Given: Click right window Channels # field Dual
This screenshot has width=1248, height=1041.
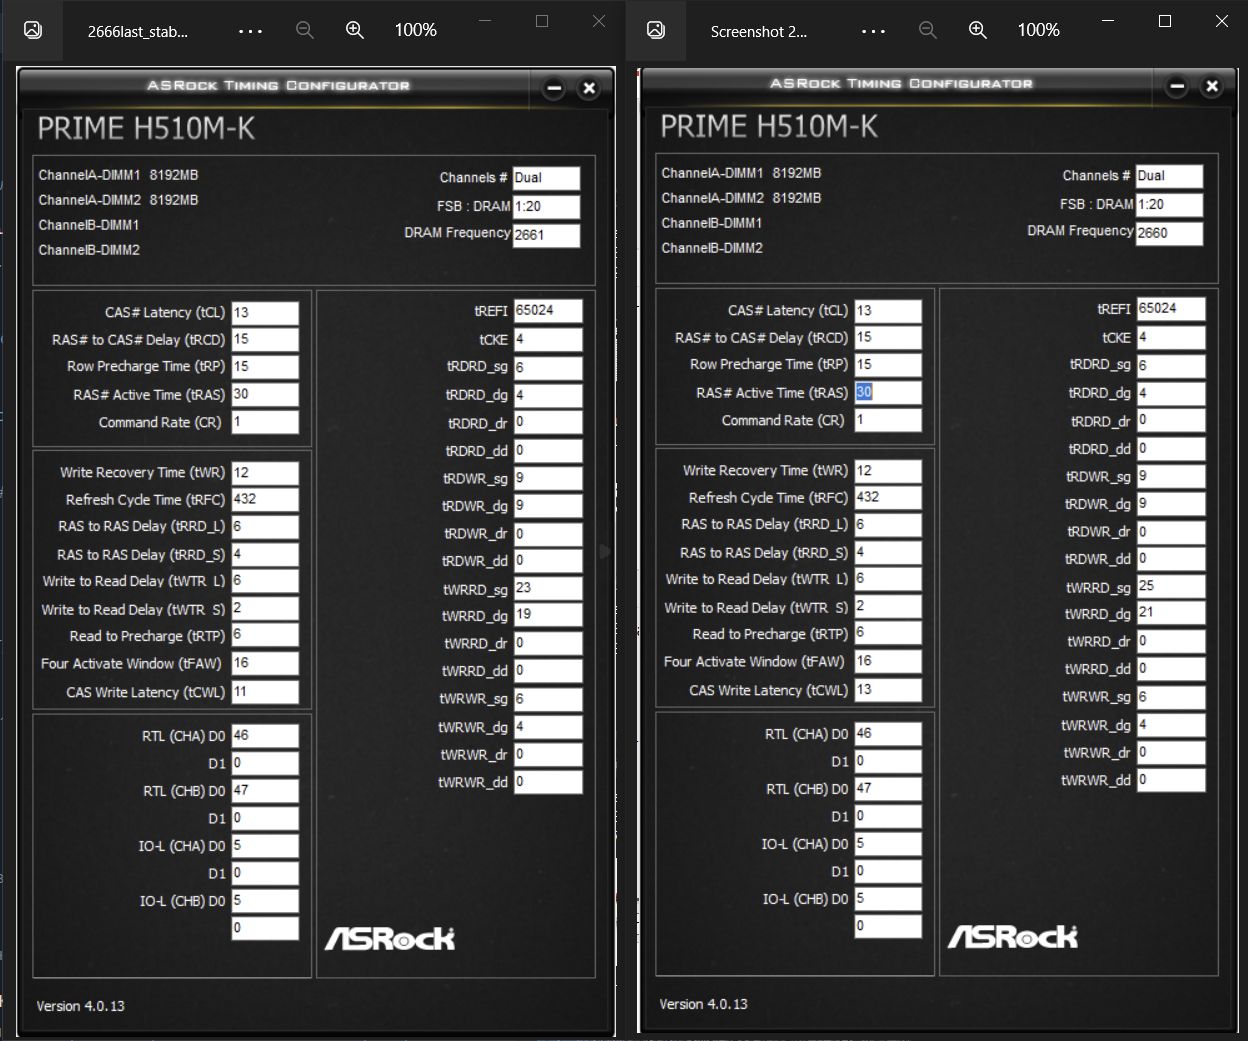Looking at the screenshot, I should 1169,176.
